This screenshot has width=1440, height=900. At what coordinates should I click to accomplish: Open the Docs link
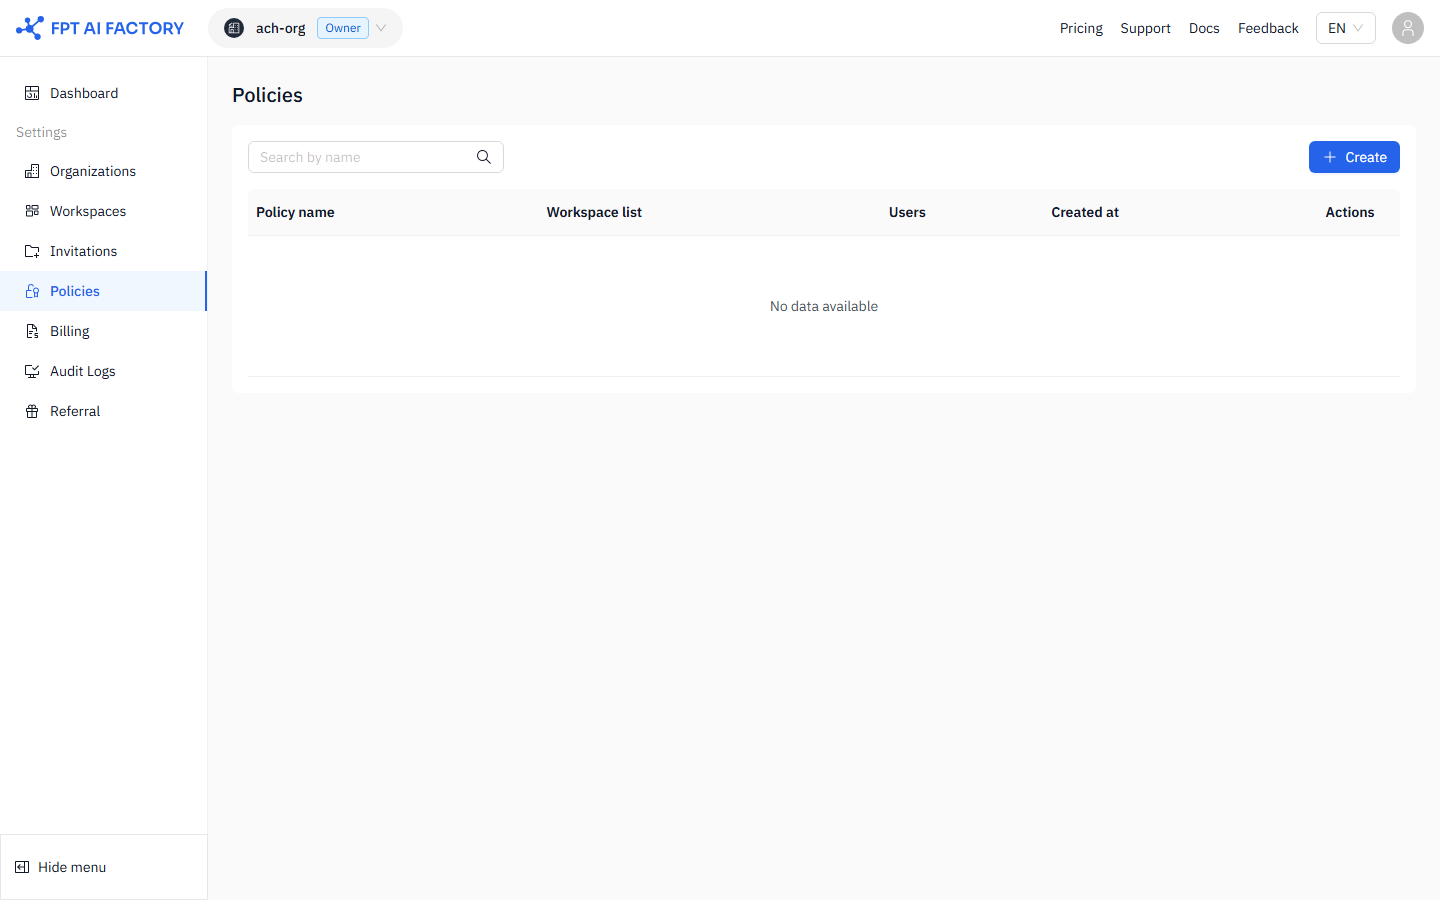point(1204,28)
